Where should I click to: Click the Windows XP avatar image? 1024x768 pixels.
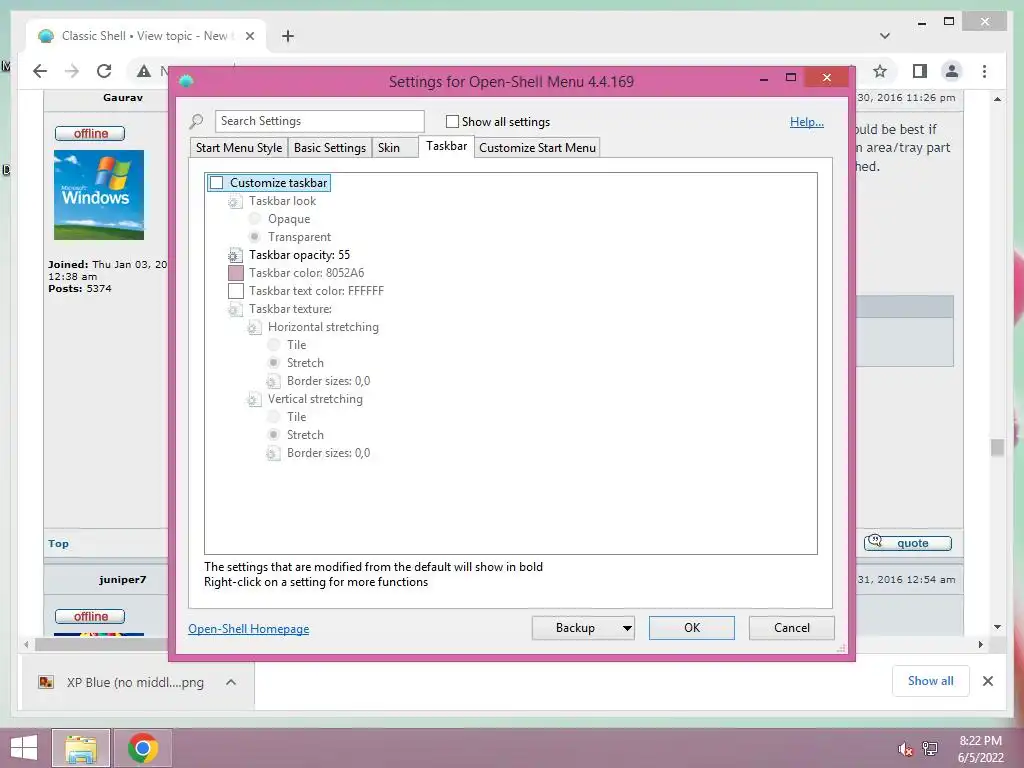coord(99,195)
